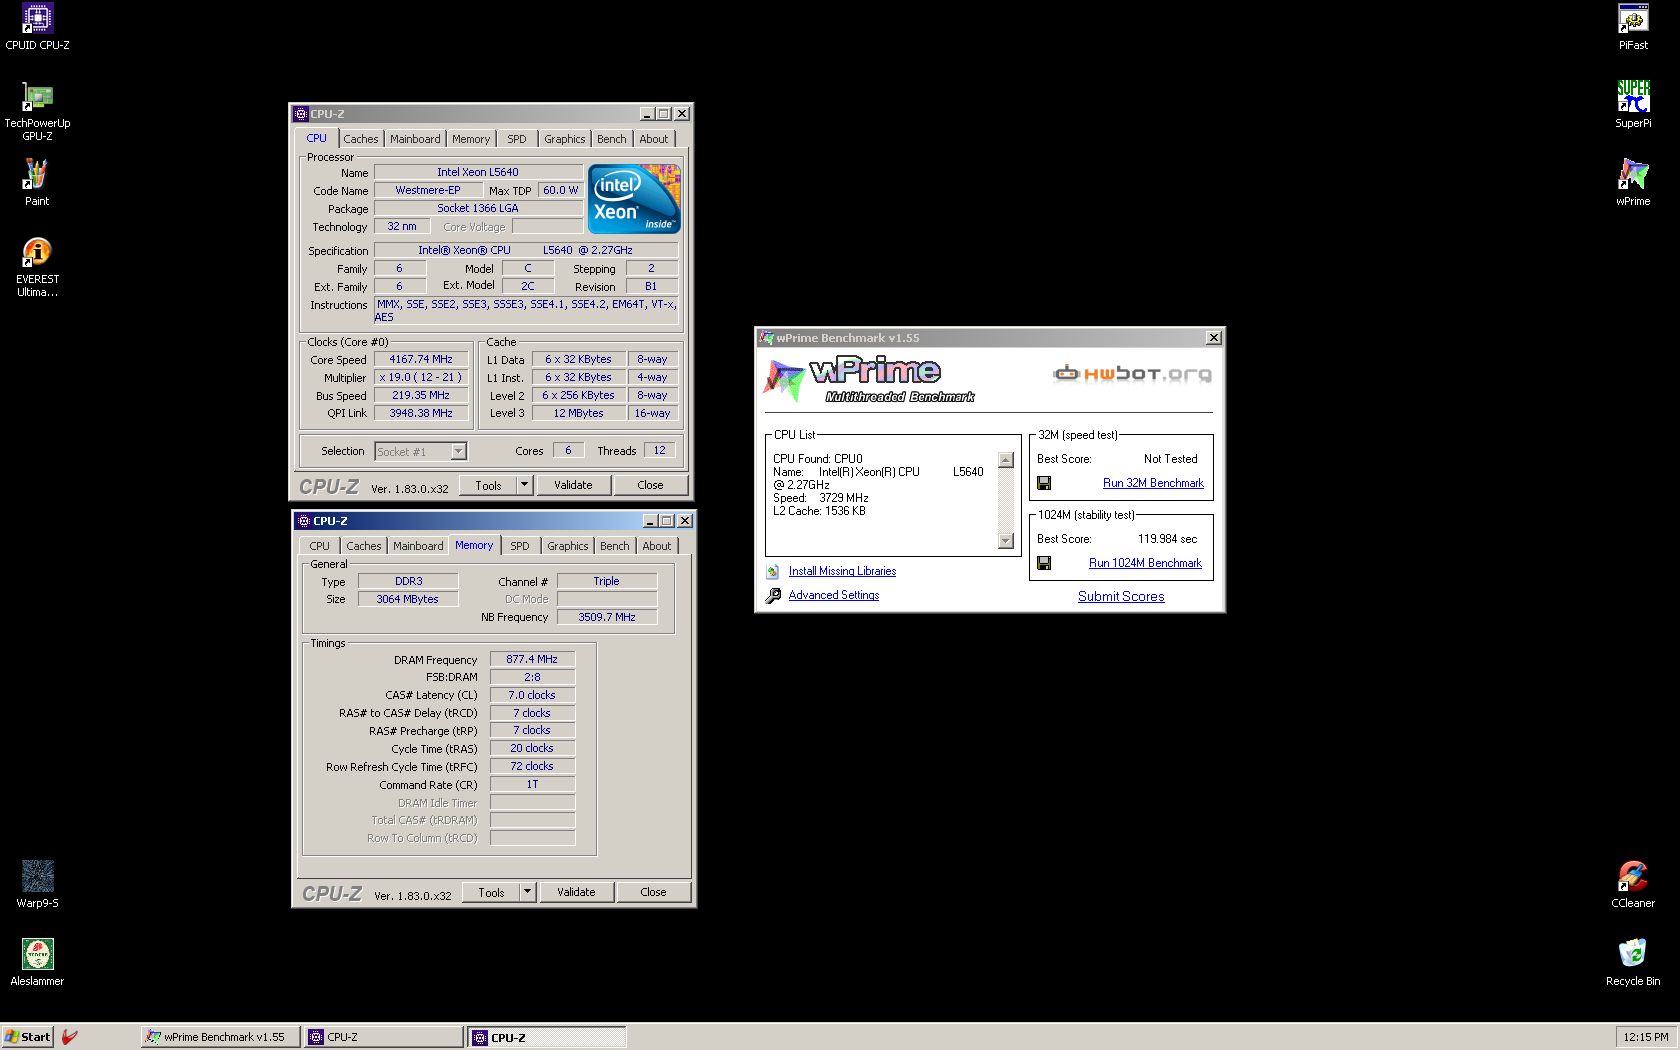This screenshot has width=1680, height=1050.
Task: Open About tab in upper CPU-Z
Action: pyautogui.click(x=654, y=139)
